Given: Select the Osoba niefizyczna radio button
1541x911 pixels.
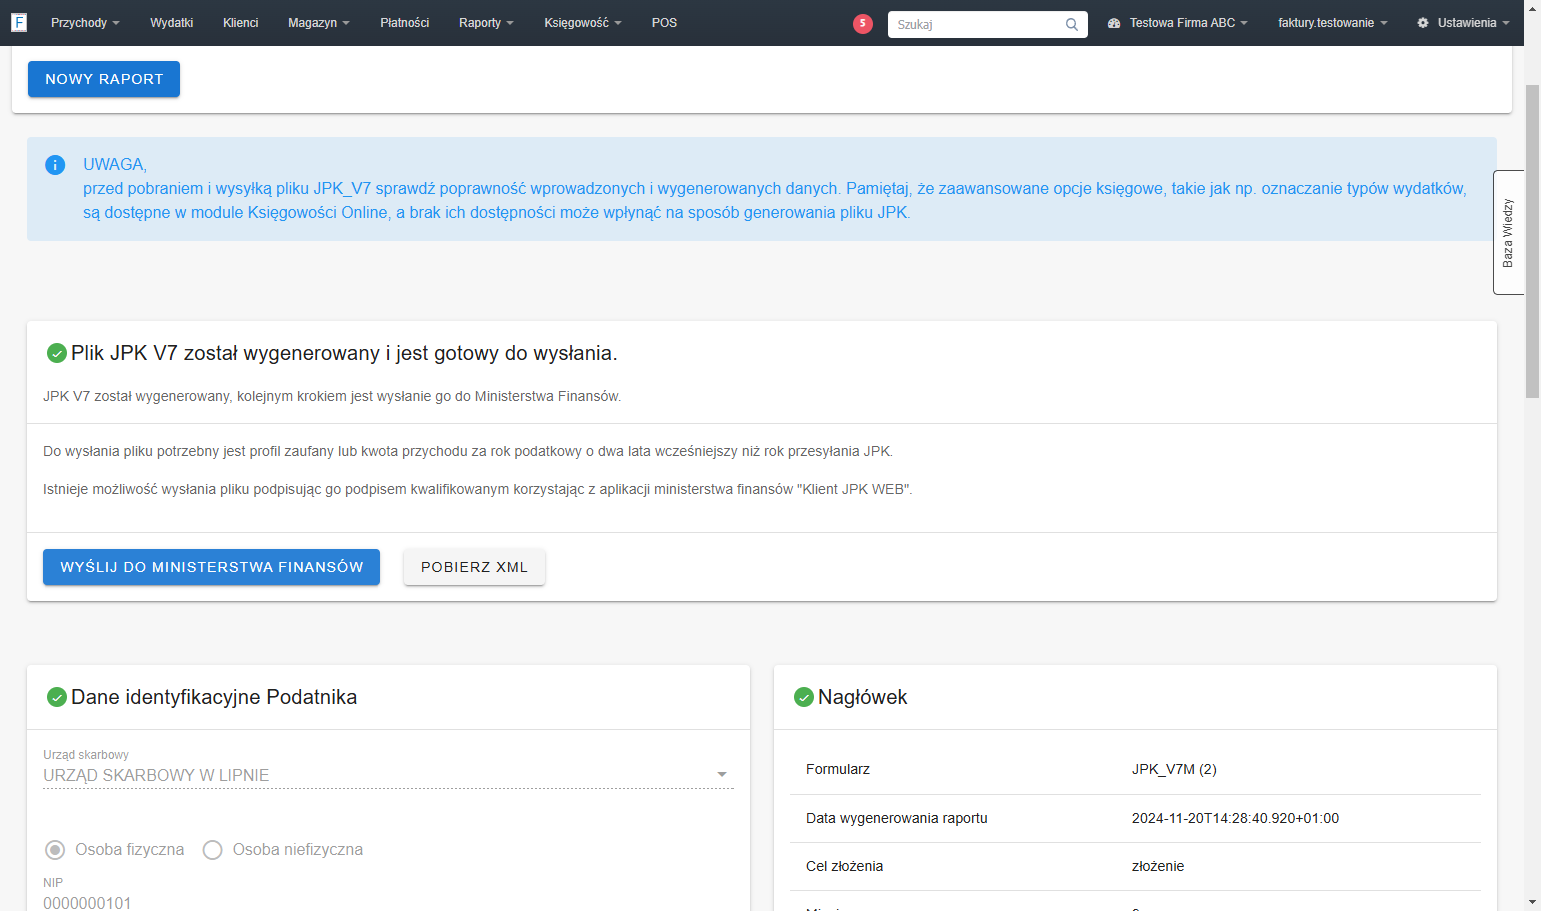Looking at the screenshot, I should pyautogui.click(x=212, y=850).
